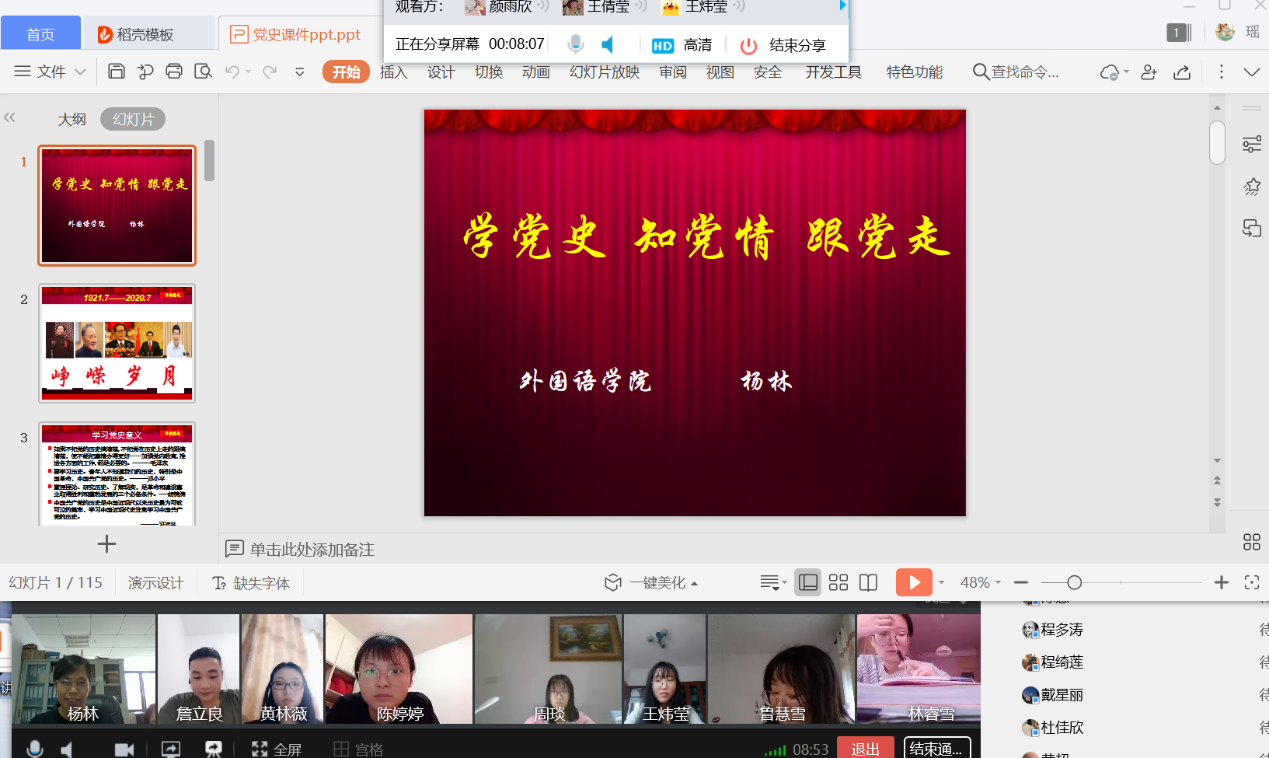Viewport: 1269px width, 758px height.
Task: Toggle the speaker in screen-share bar
Action: (x=607, y=45)
